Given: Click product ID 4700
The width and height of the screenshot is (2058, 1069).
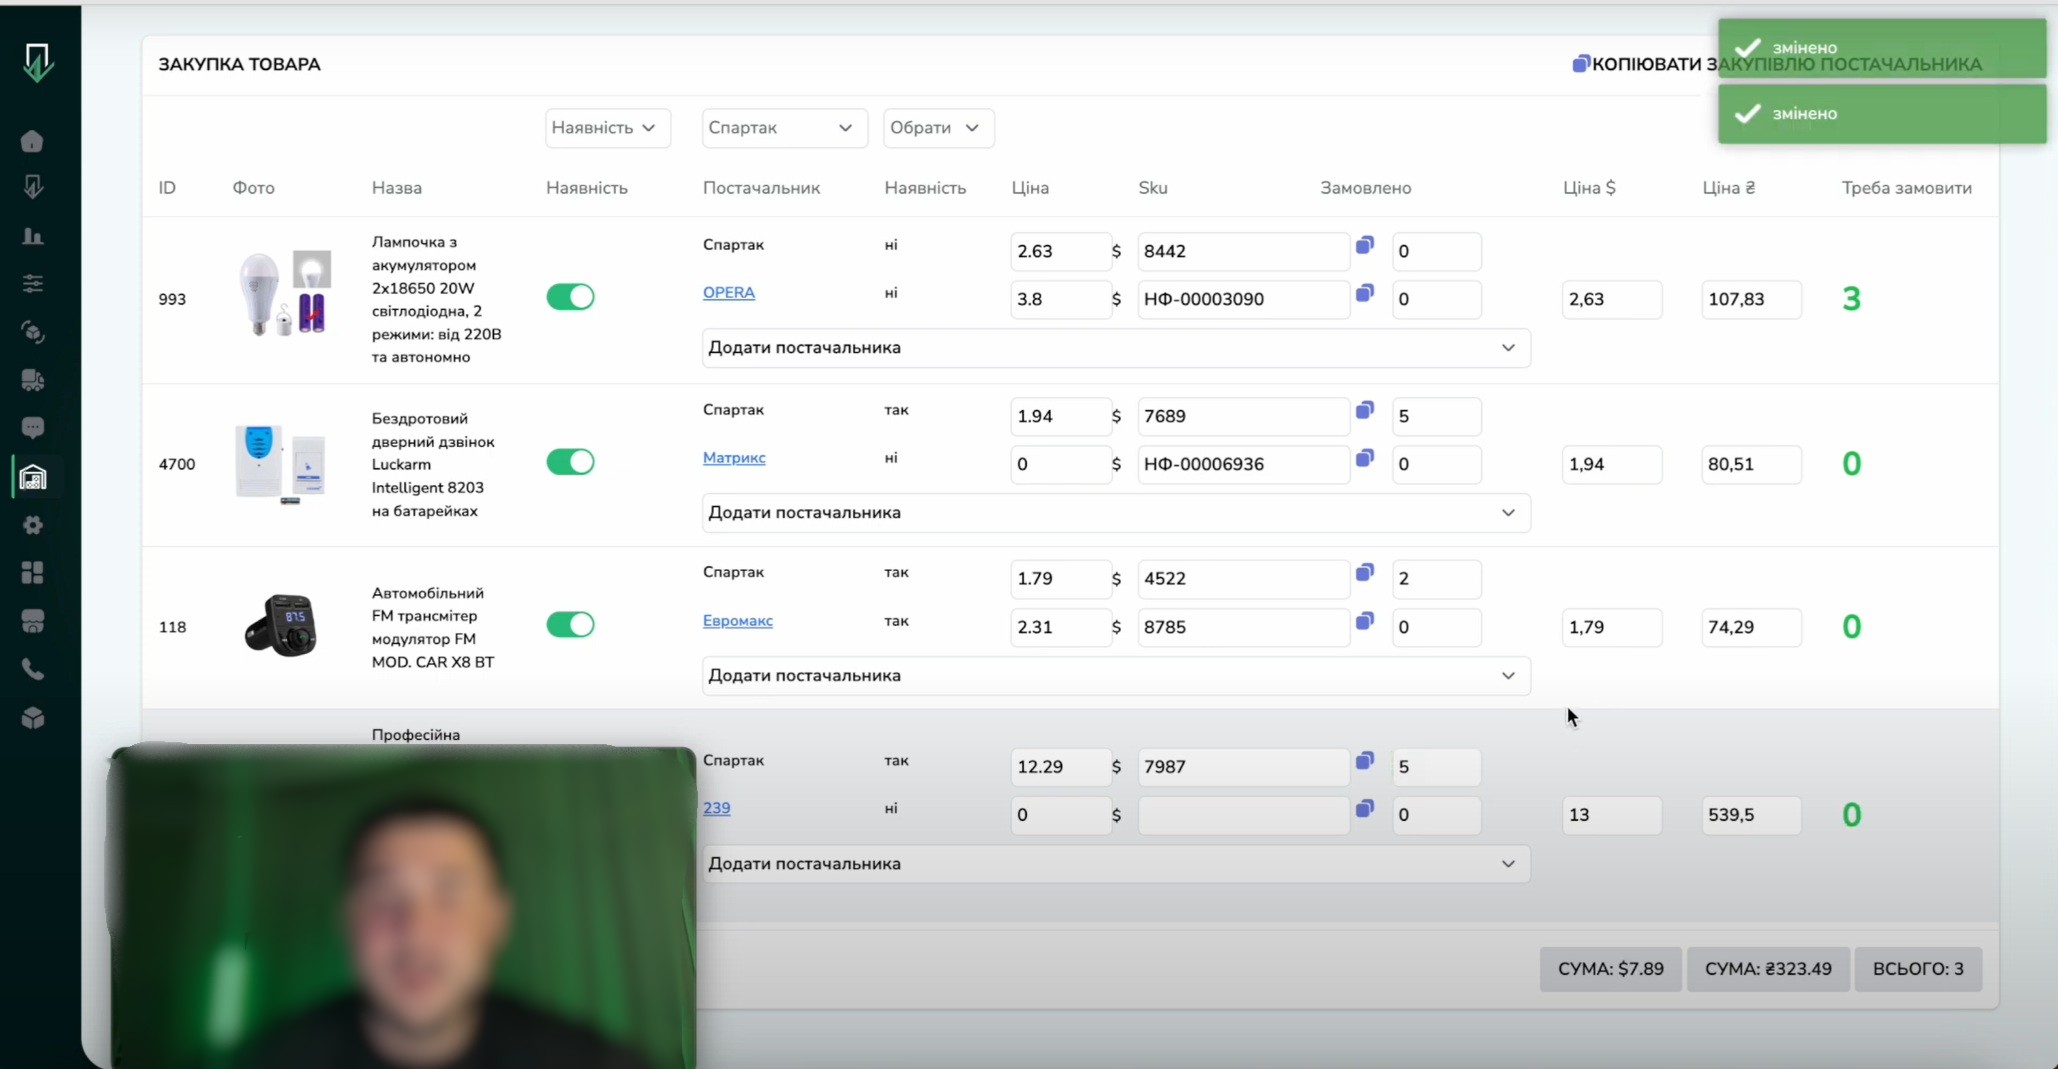Looking at the screenshot, I should point(177,464).
